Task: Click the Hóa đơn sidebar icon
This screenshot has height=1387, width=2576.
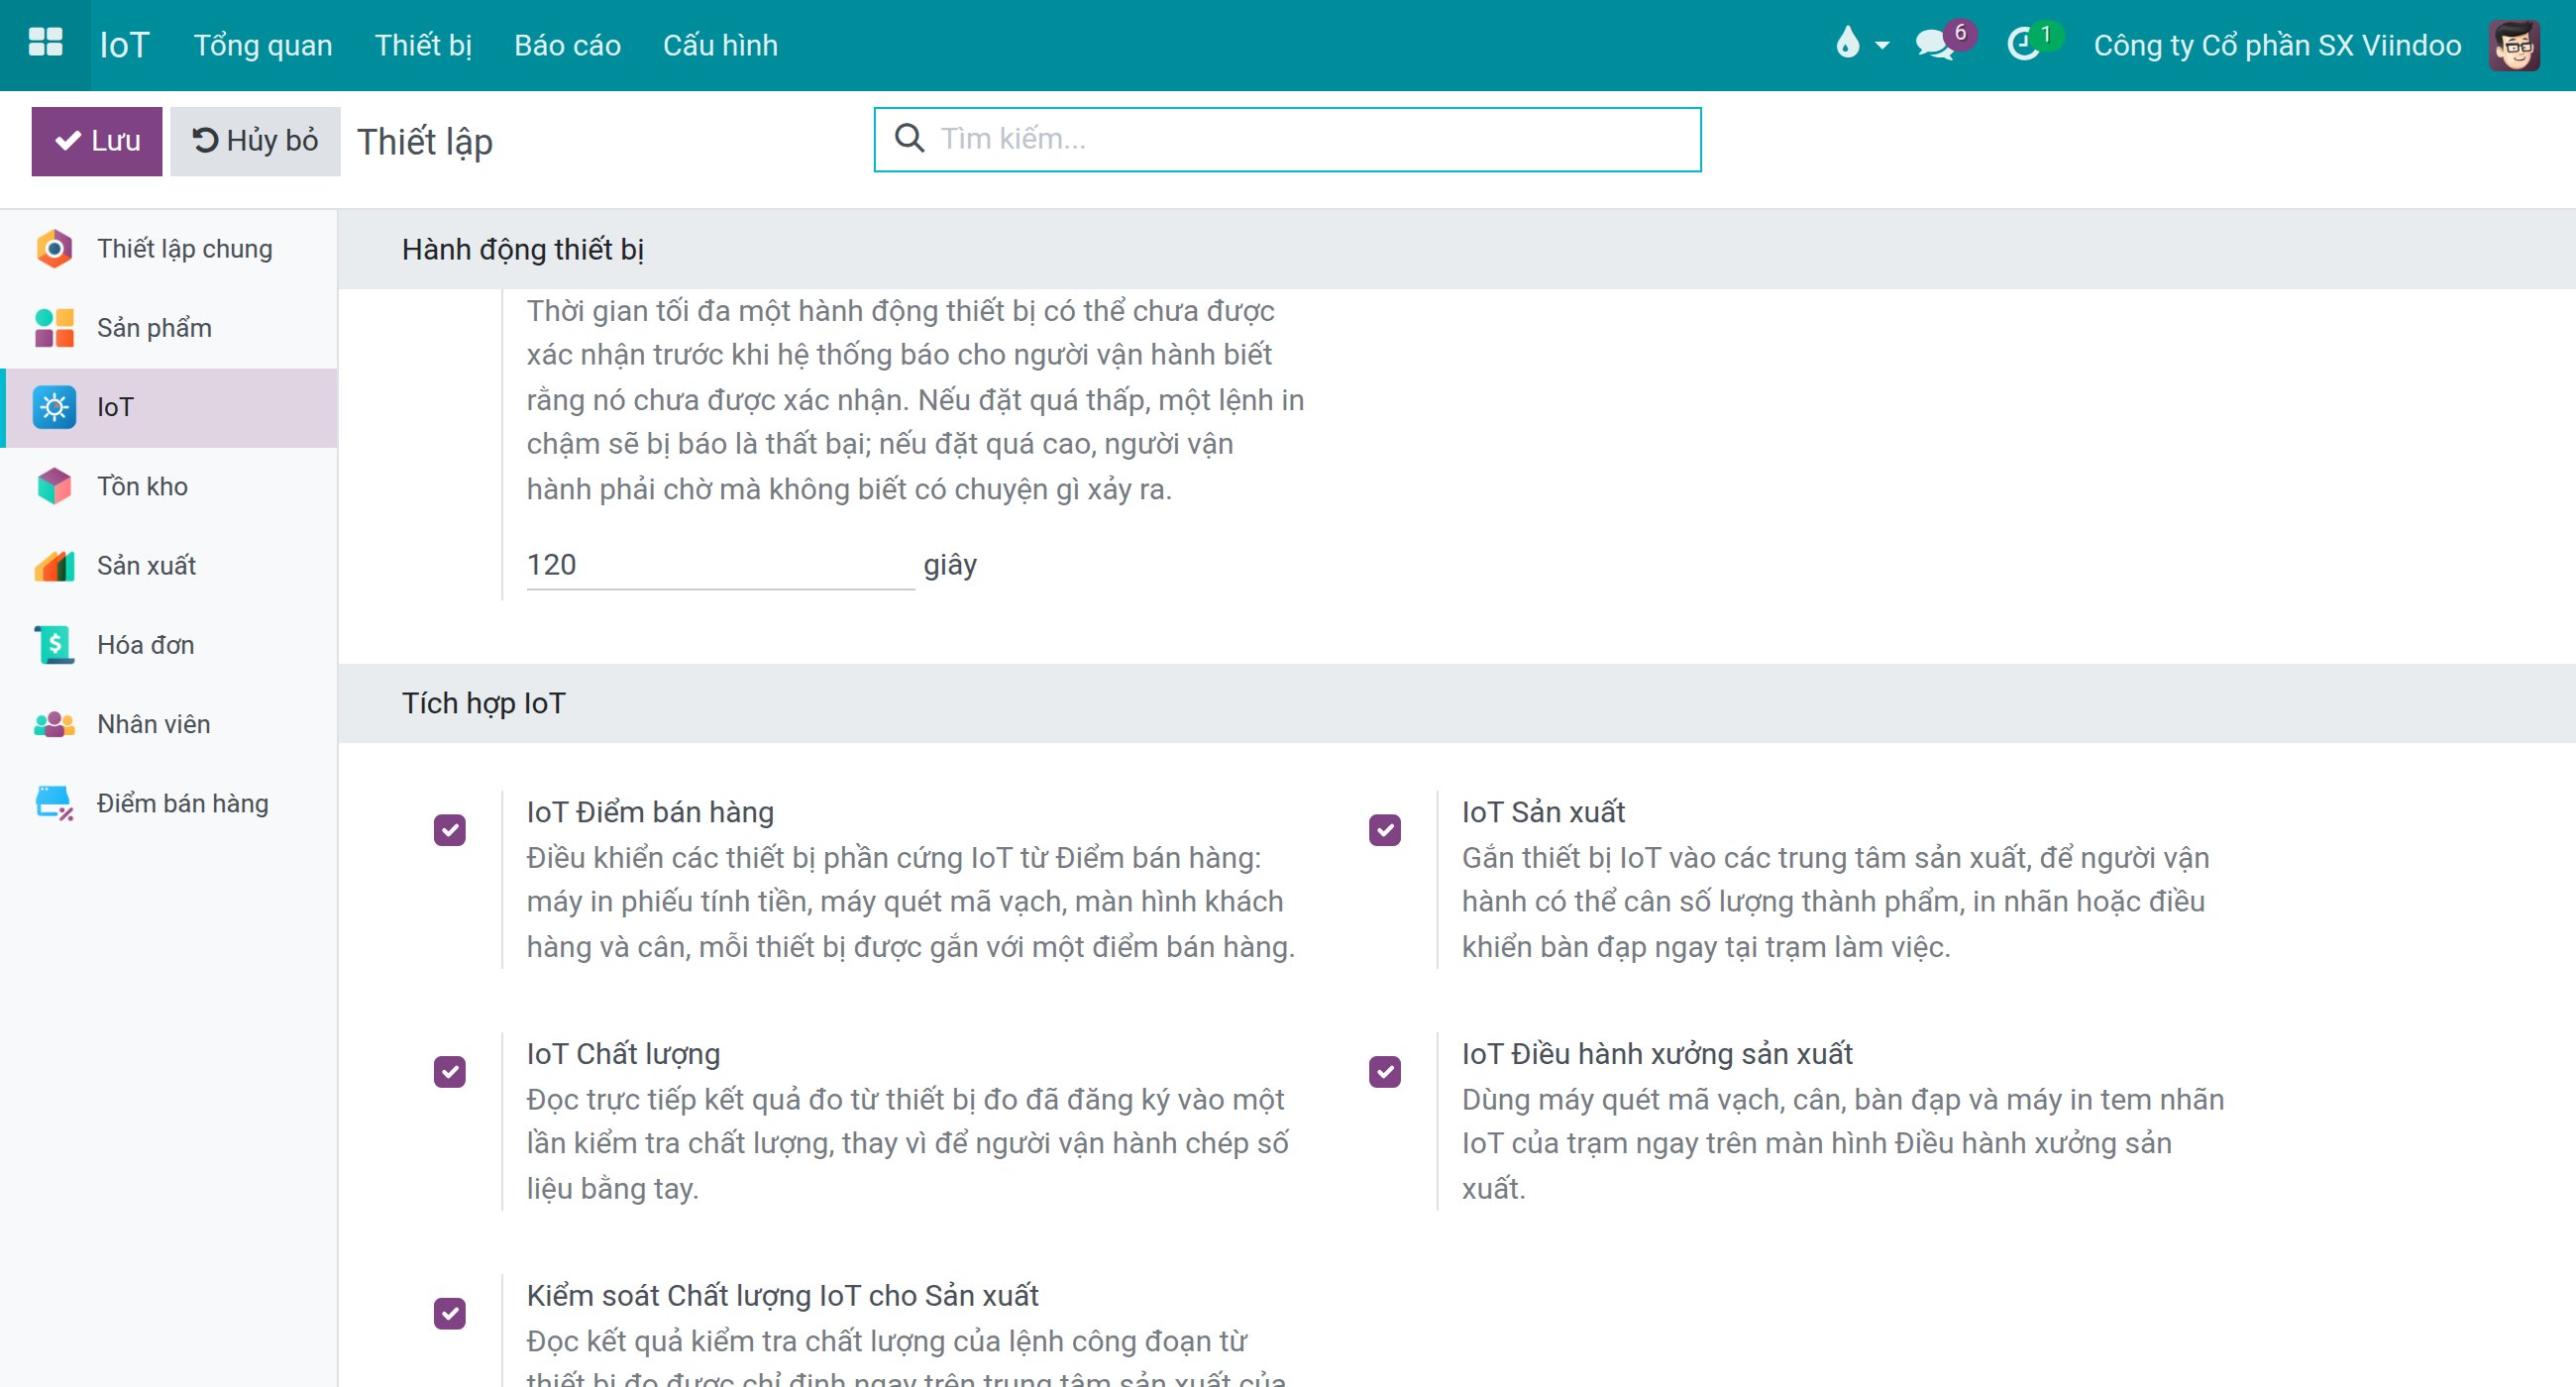Action: pyautogui.click(x=54, y=645)
